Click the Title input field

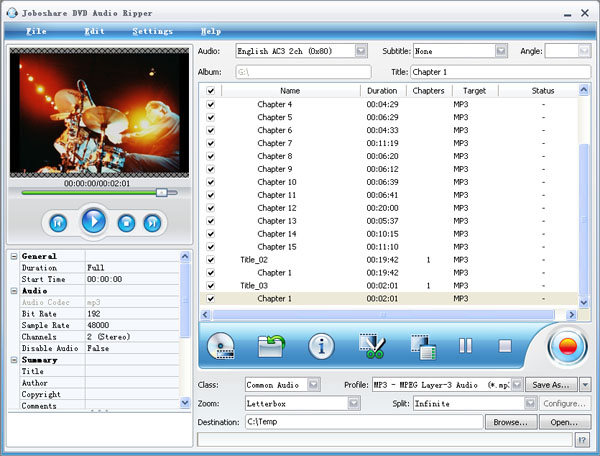501,72
